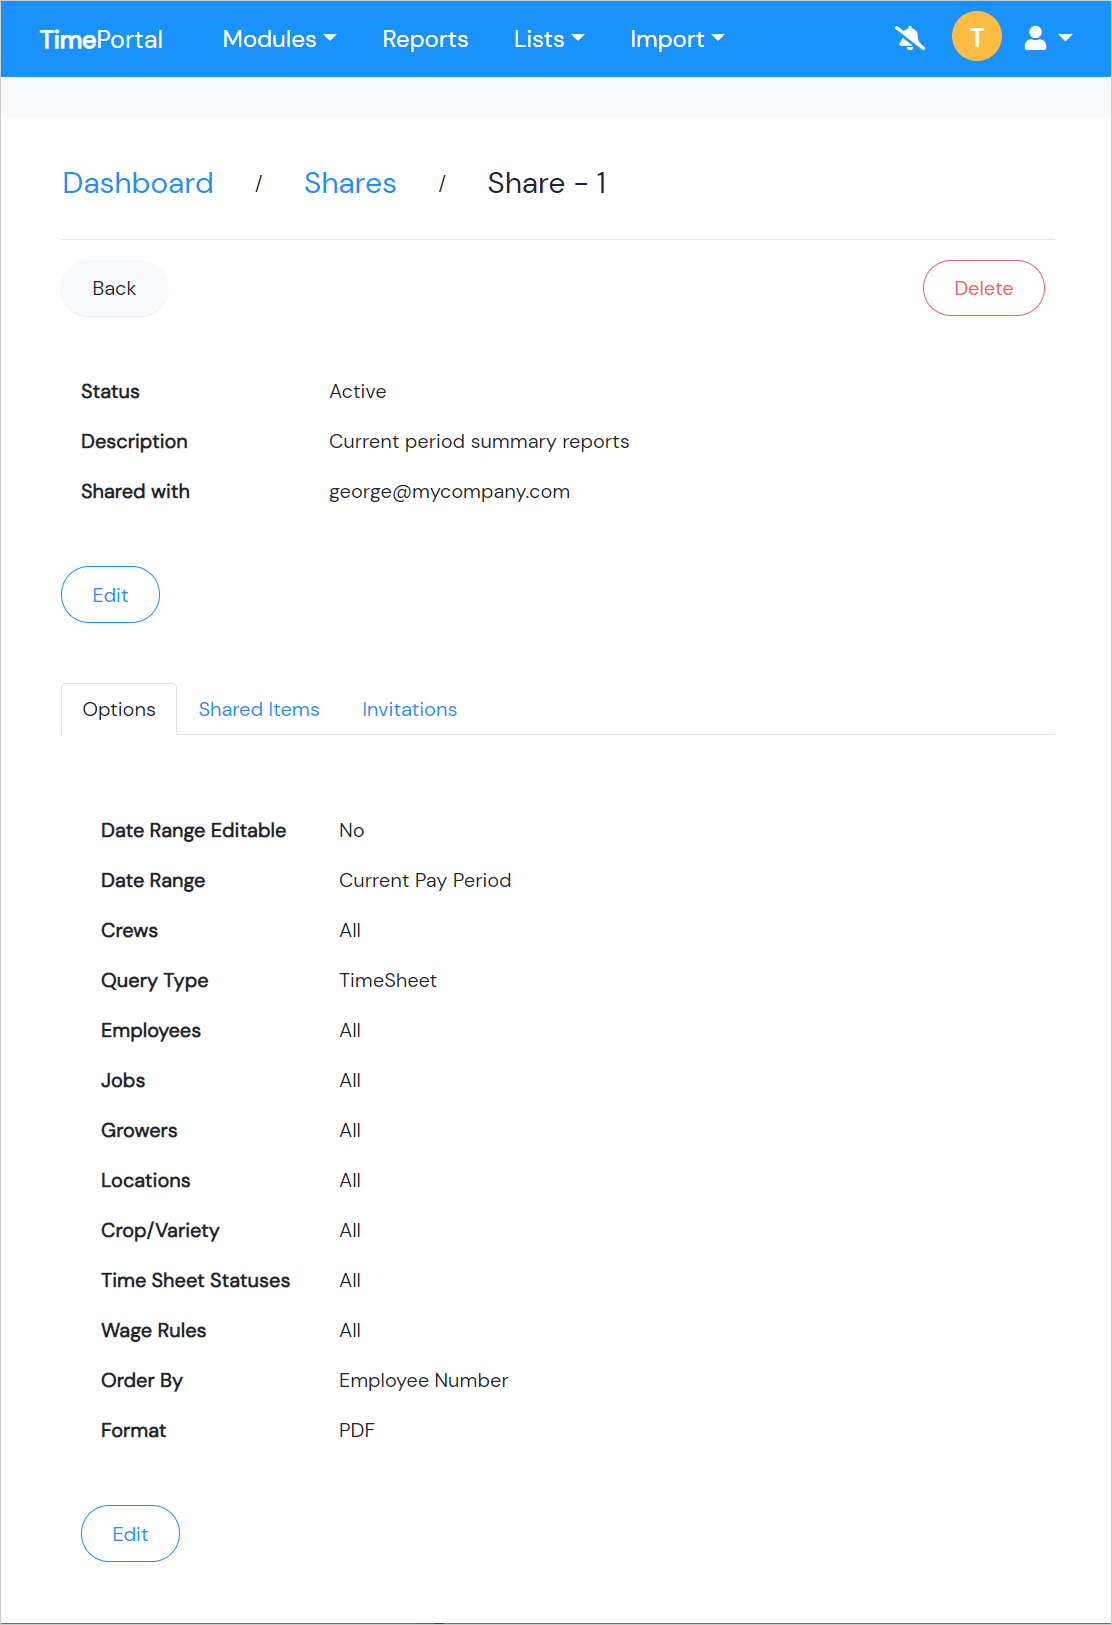Click the Back button
The image size is (1112, 1625).
(x=114, y=288)
